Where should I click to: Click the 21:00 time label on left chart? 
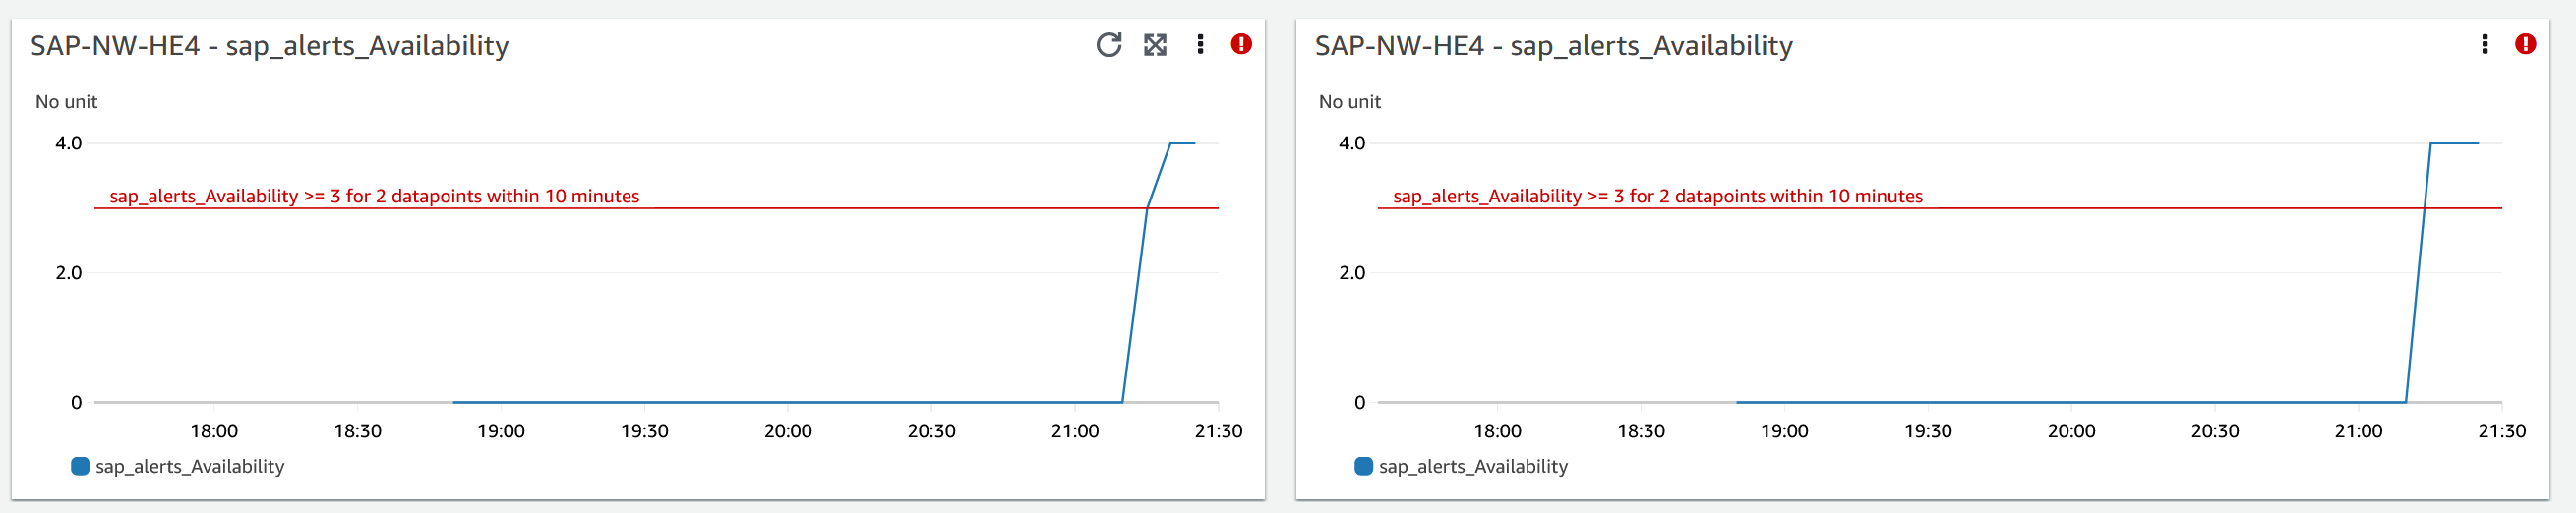pos(1074,431)
